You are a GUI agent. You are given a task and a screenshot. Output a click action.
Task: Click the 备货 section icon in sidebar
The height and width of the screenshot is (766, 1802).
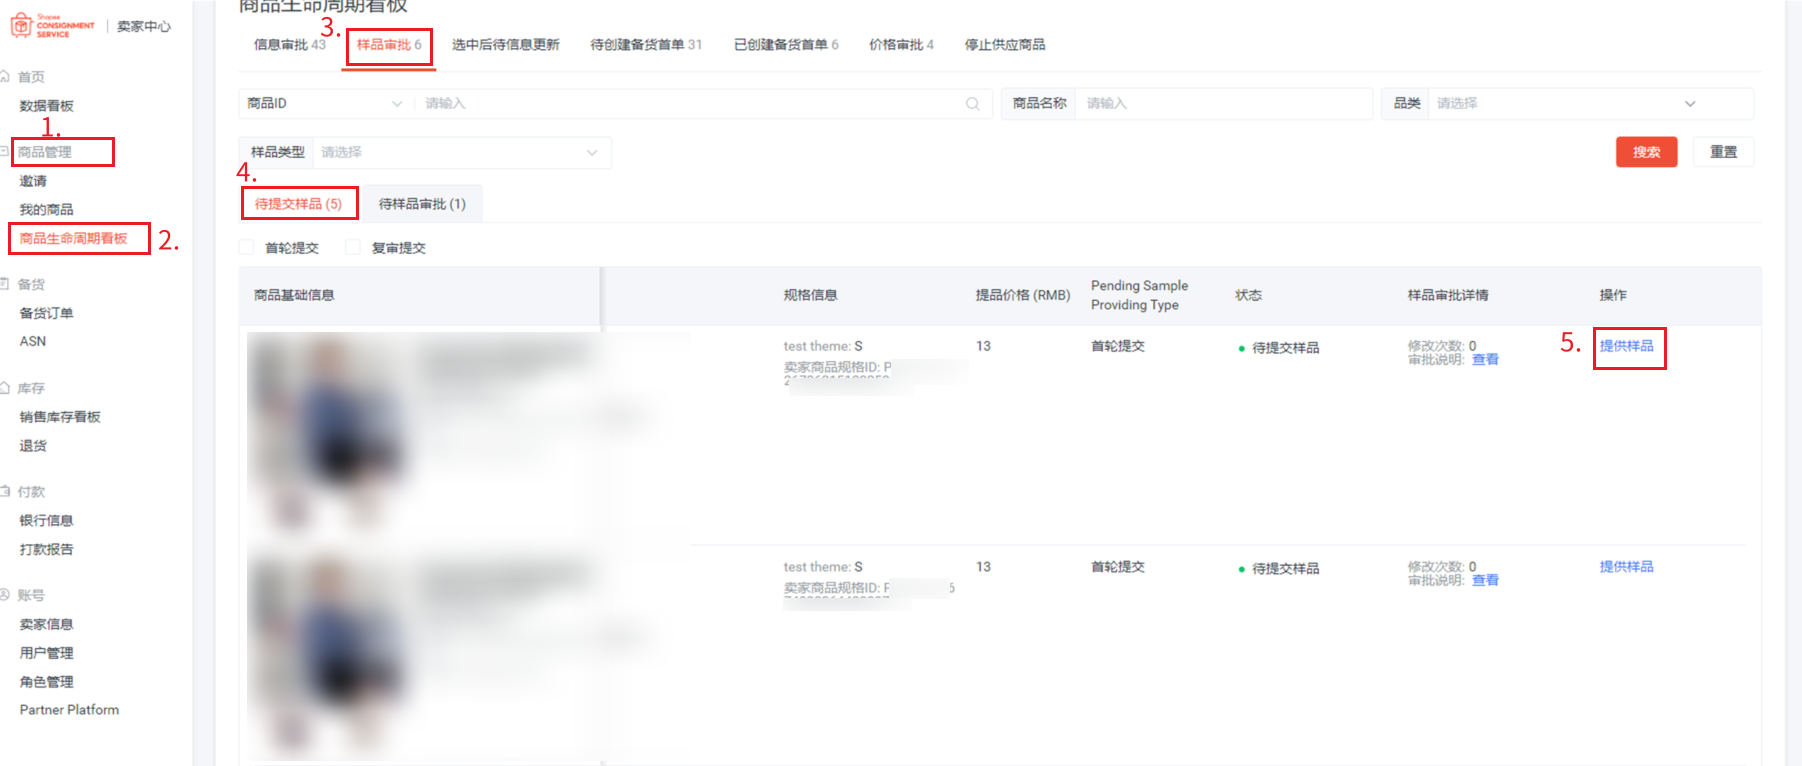(5, 284)
